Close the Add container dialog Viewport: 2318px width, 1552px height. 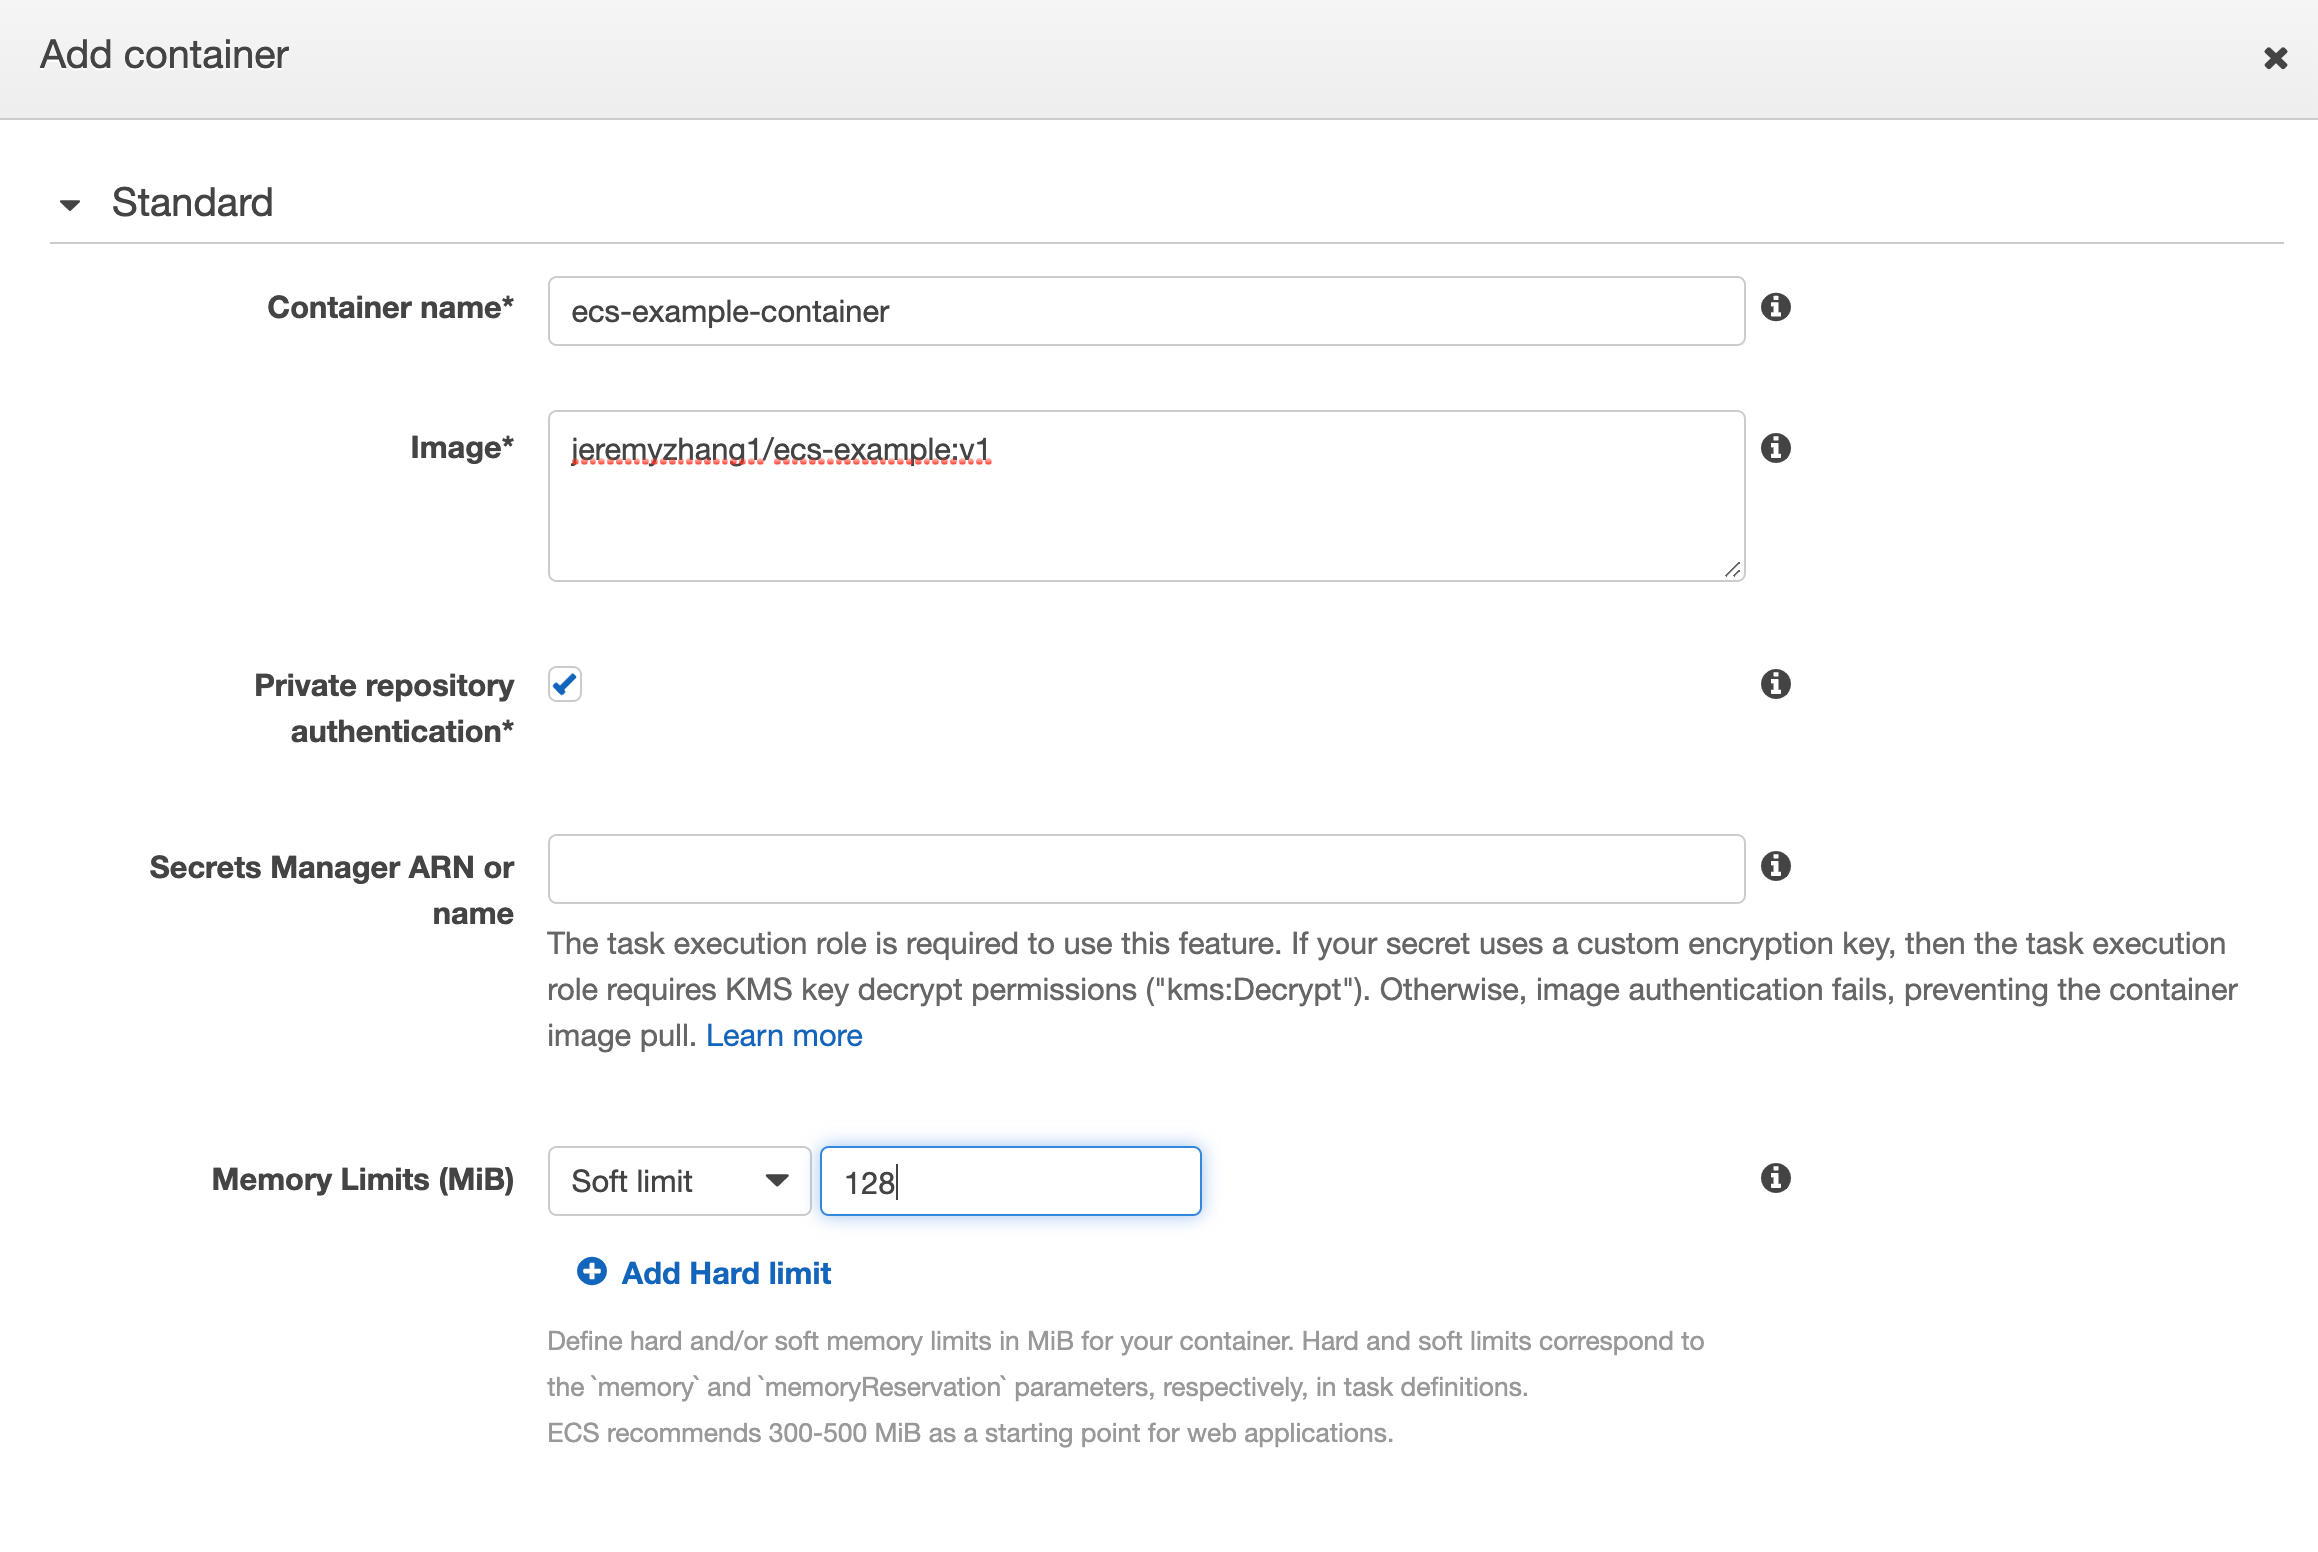(2275, 58)
